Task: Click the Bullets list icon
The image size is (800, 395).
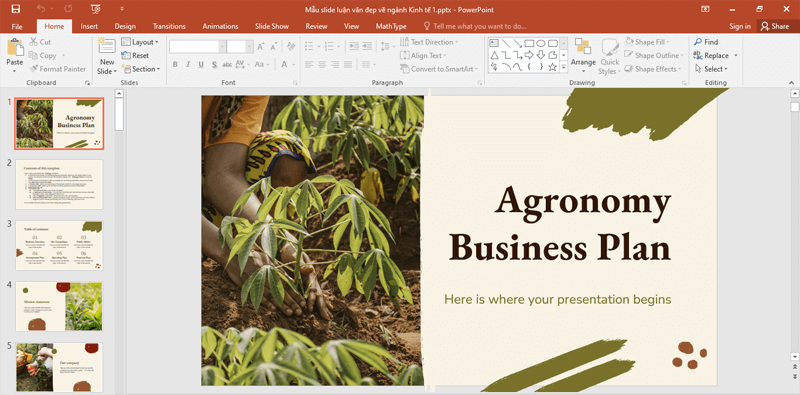Action: (309, 46)
